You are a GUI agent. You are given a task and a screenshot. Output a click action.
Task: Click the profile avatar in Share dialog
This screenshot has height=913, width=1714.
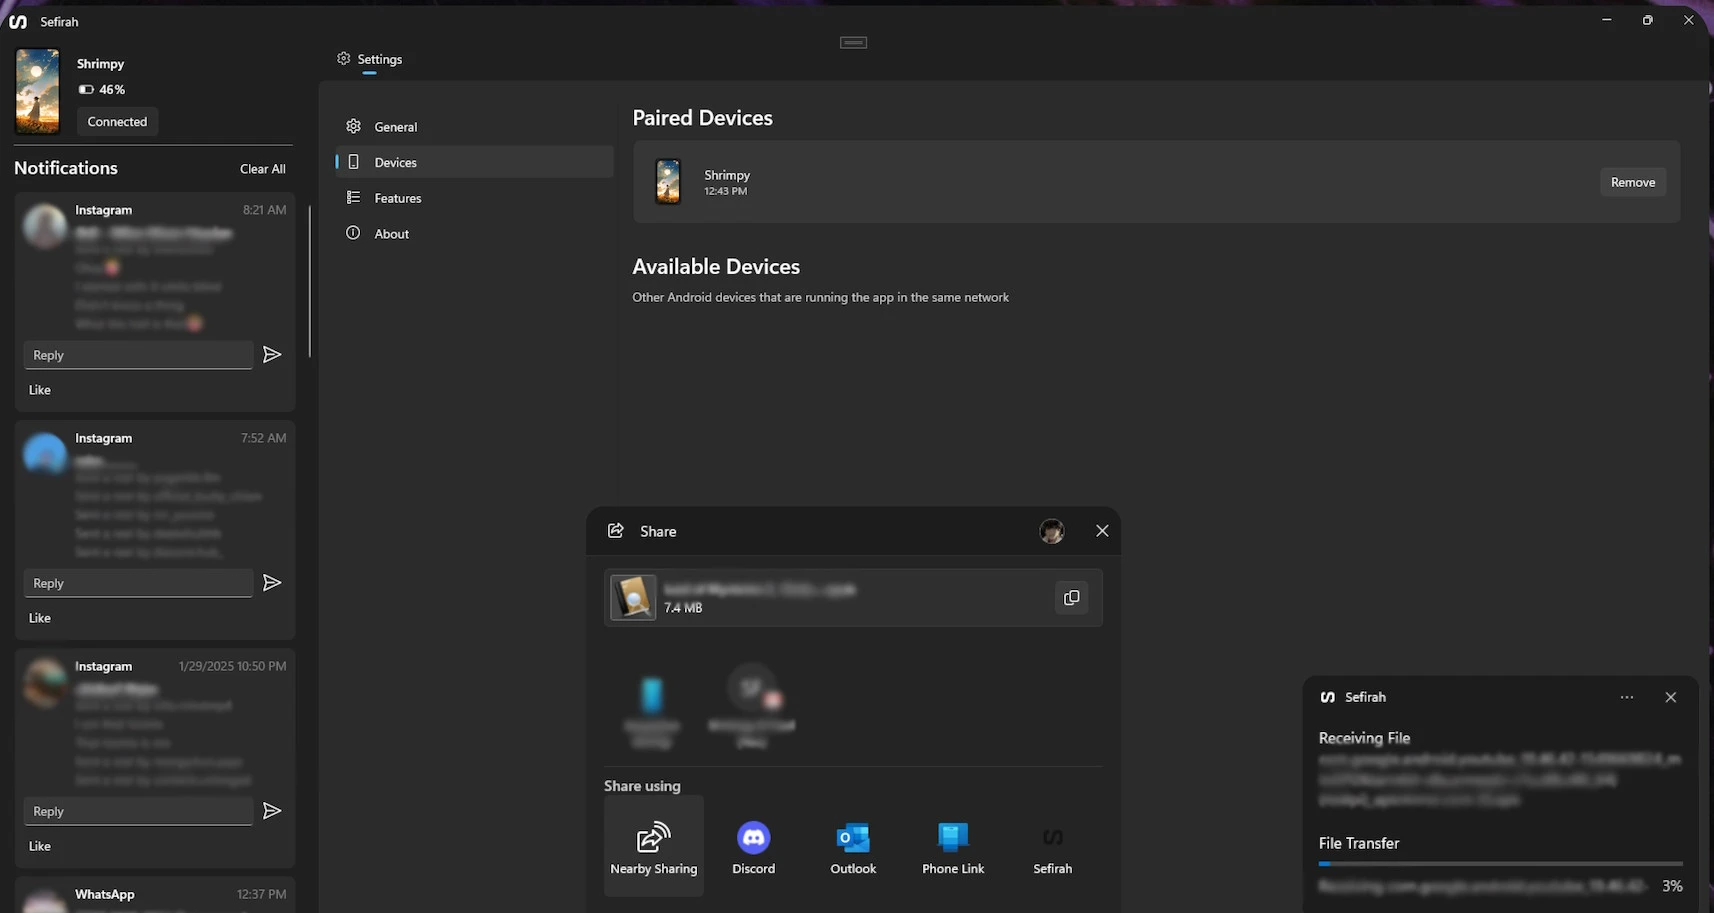coord(1052,531)
